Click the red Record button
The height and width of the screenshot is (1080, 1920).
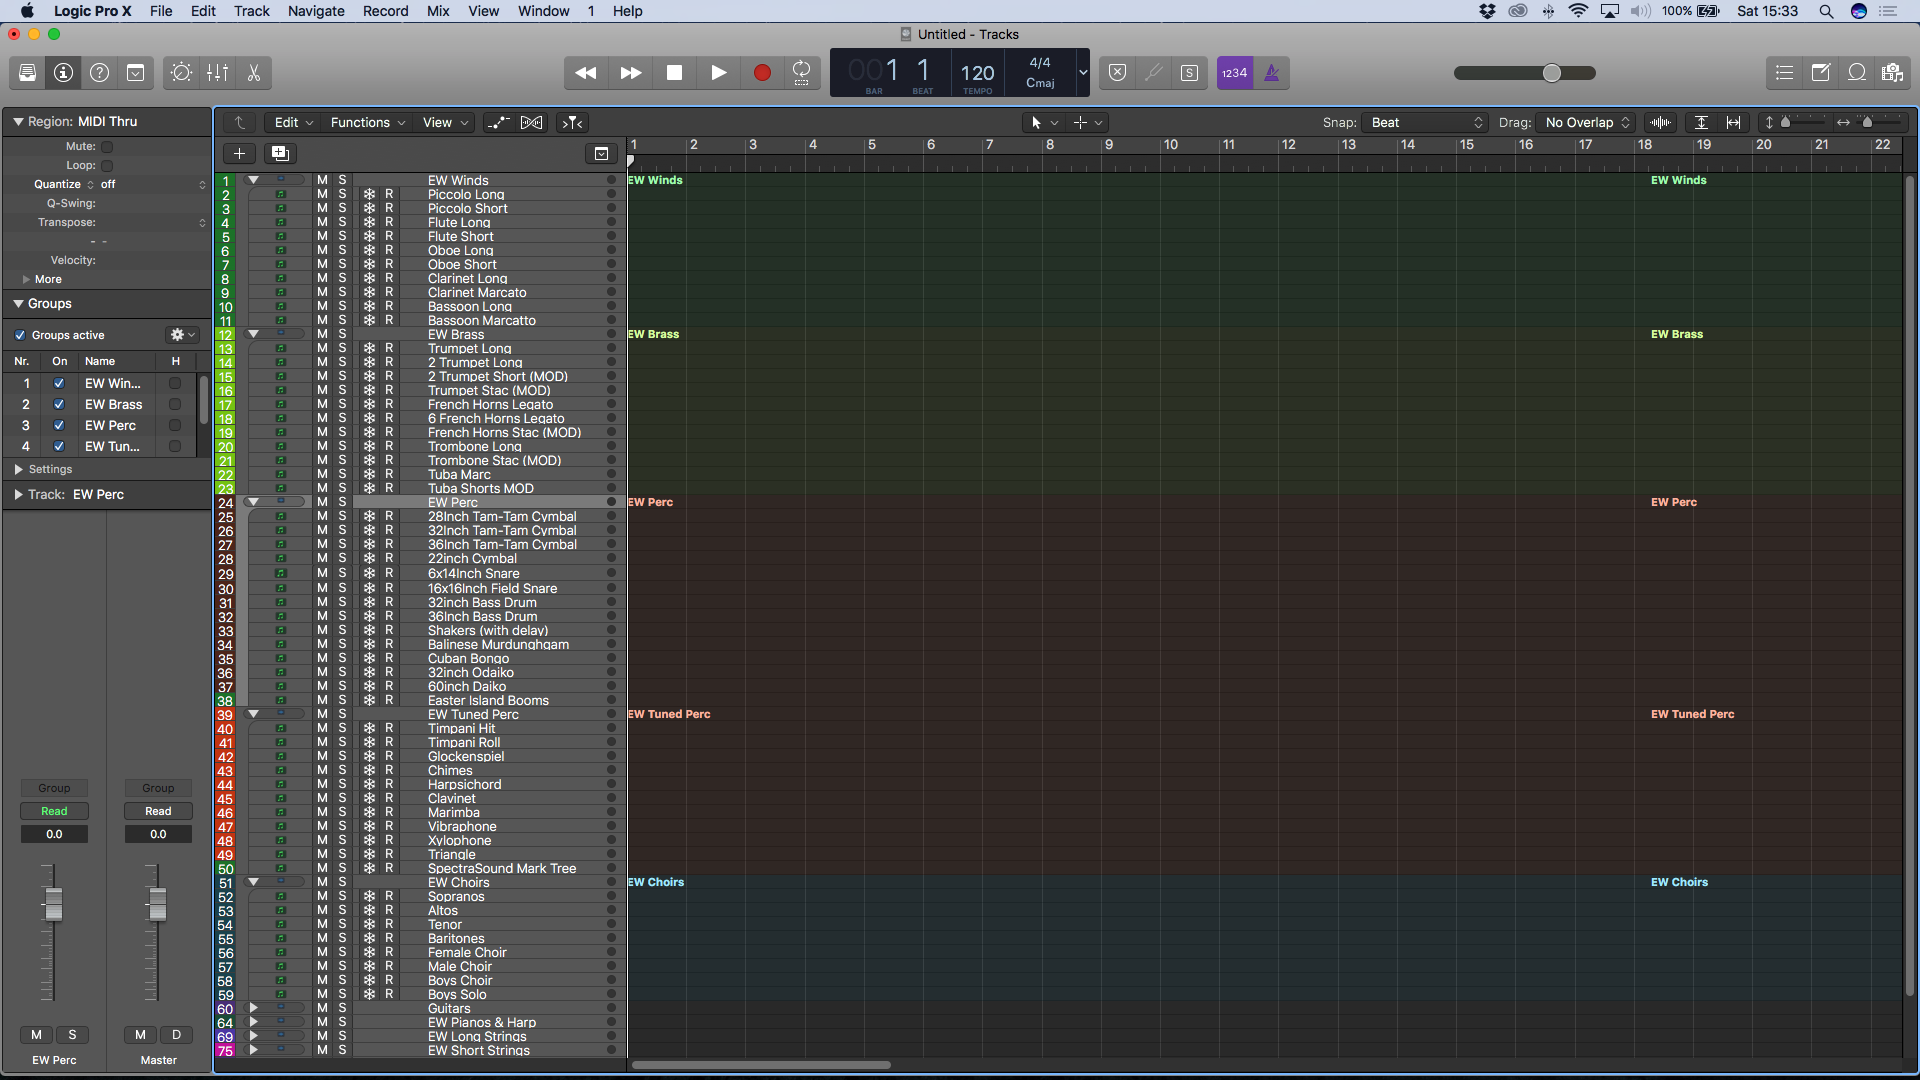pyautogui.click(x=762, y=73)
